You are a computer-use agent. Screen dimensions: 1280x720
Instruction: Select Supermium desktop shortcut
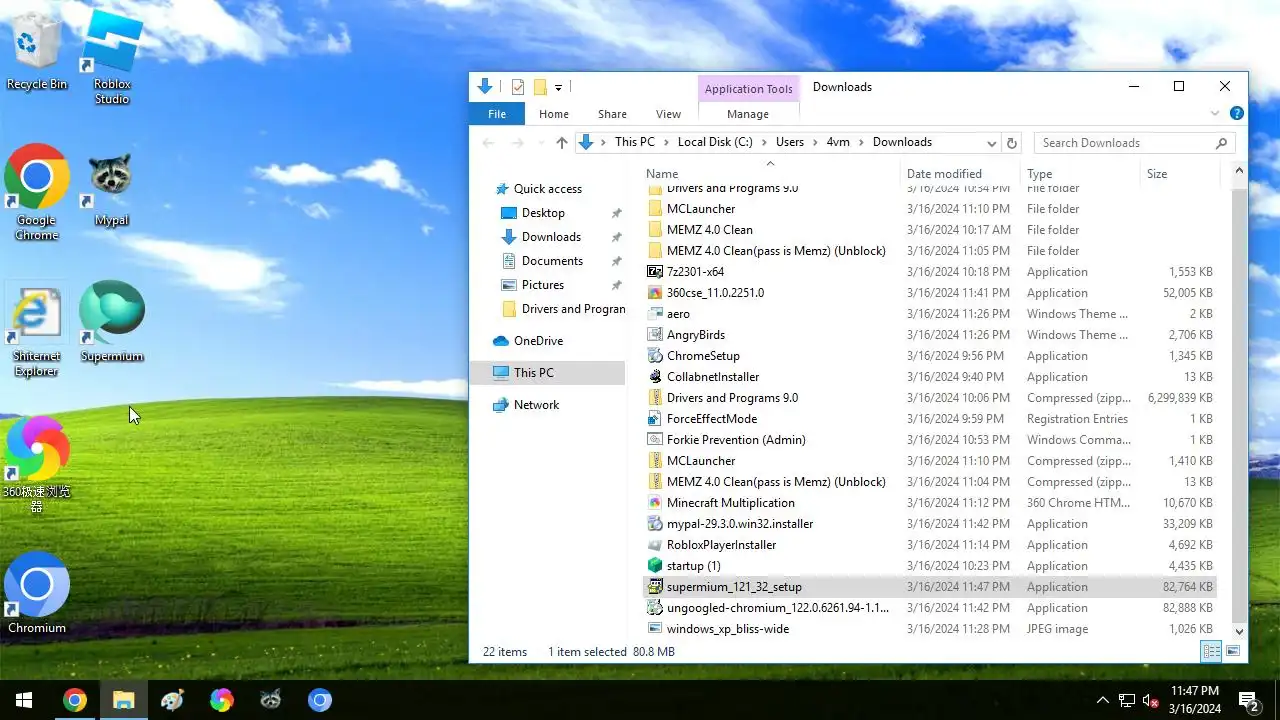point(112,322)
